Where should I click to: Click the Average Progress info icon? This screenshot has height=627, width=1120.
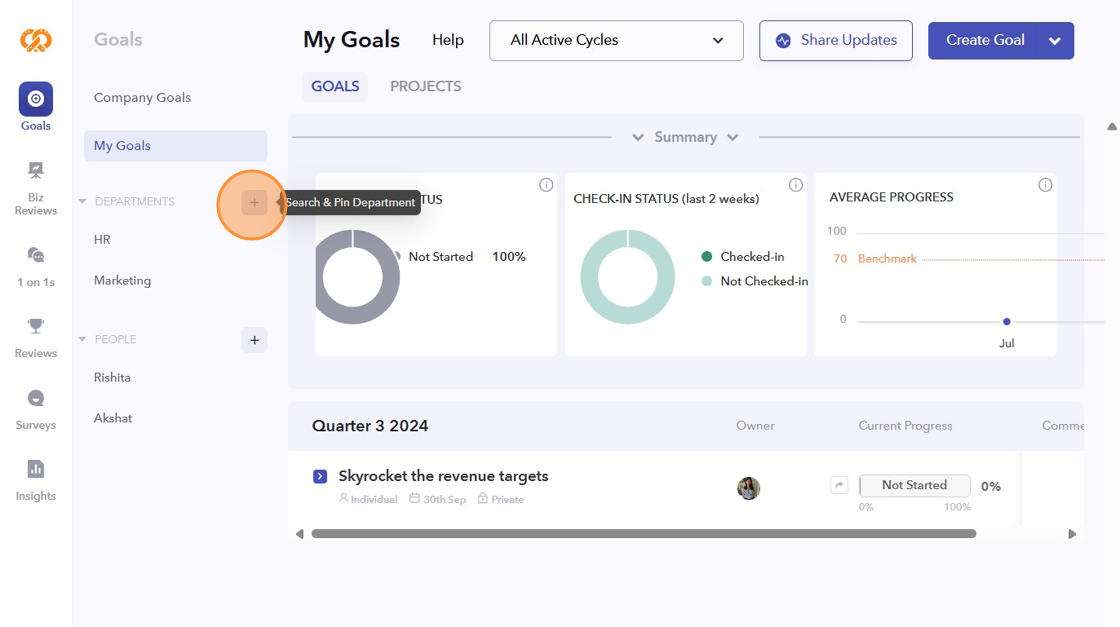(x=1045, y=185)
